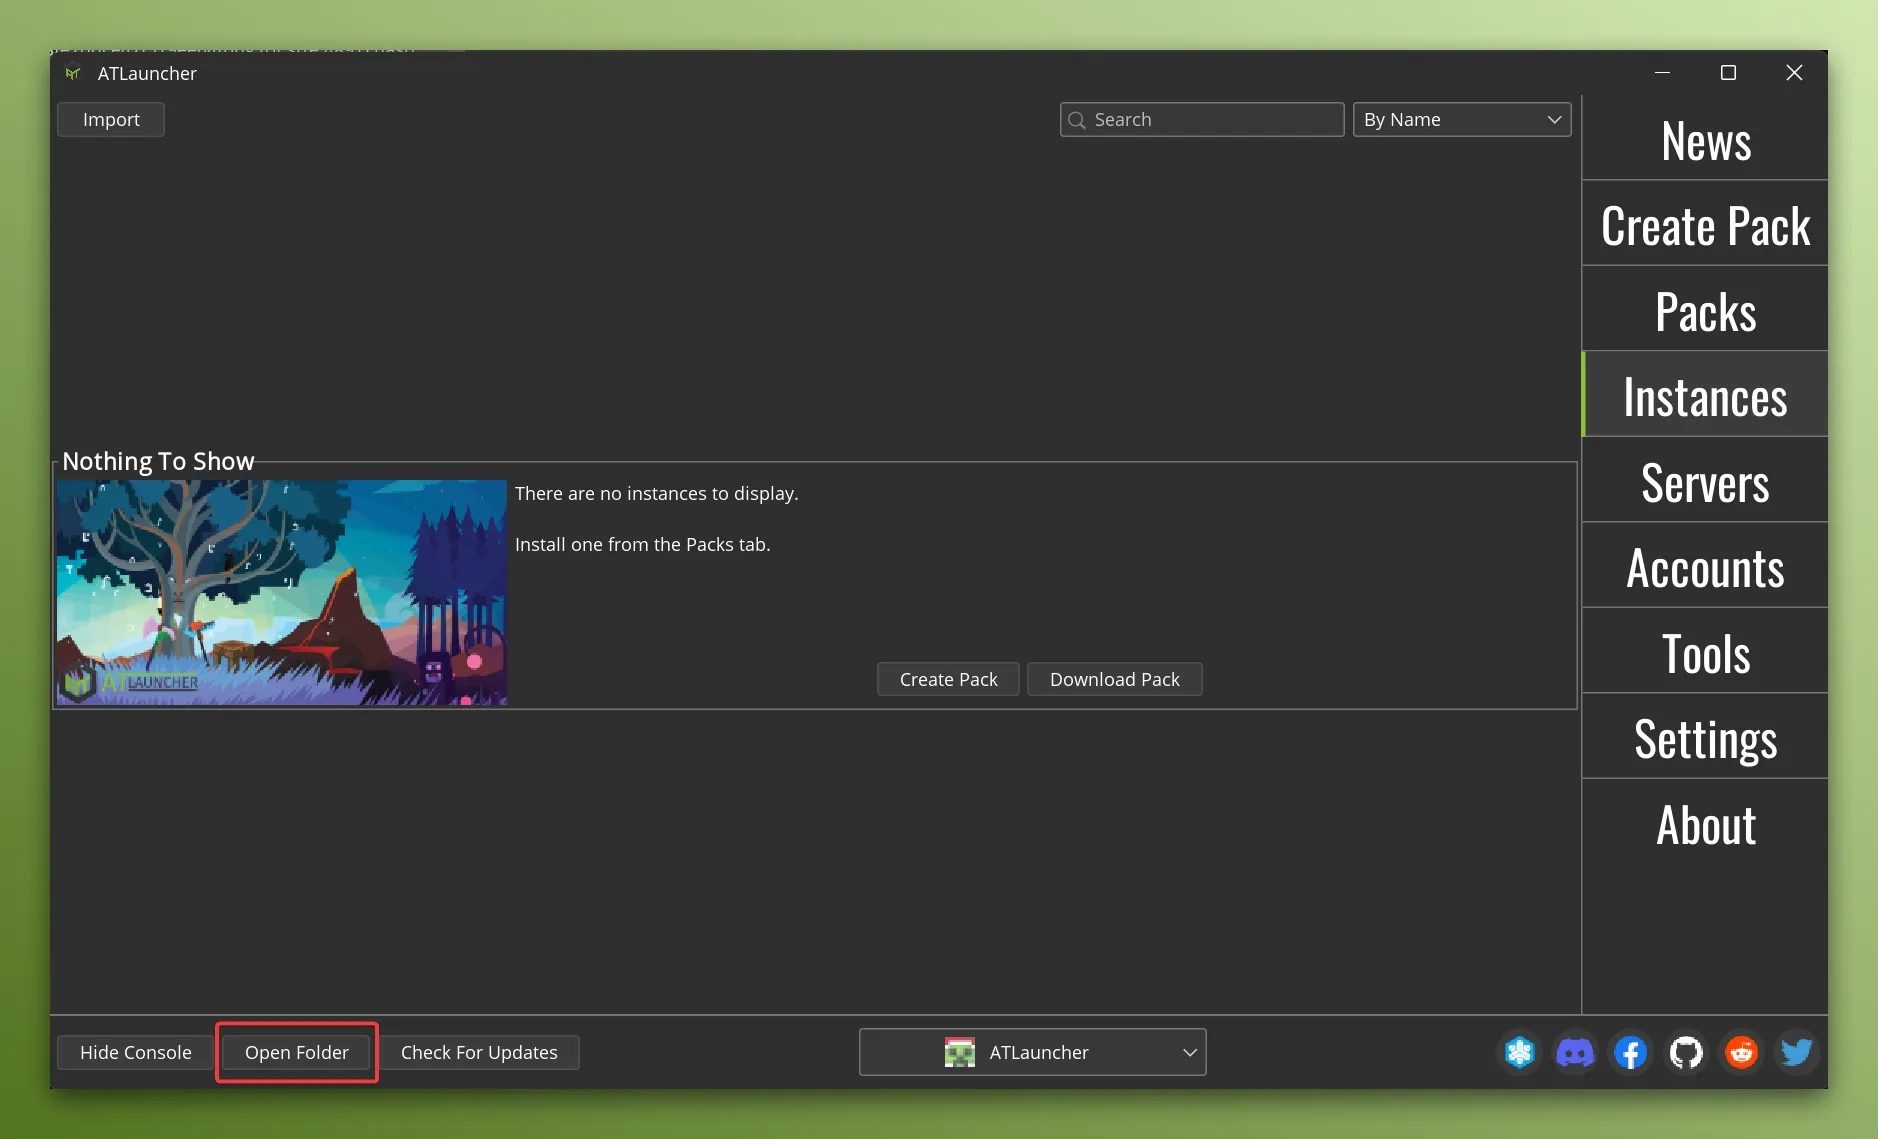Switch to the Packs tab
Screen dimensions: 1878x1139
(1704, 310)
